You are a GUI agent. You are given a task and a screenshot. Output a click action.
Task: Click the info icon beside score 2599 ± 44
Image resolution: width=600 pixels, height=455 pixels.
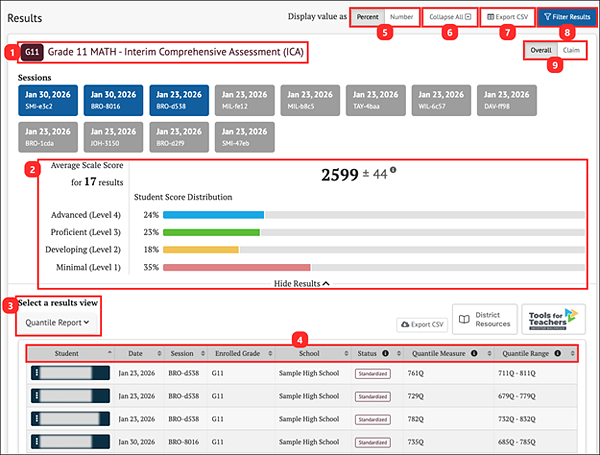point(393,170)
